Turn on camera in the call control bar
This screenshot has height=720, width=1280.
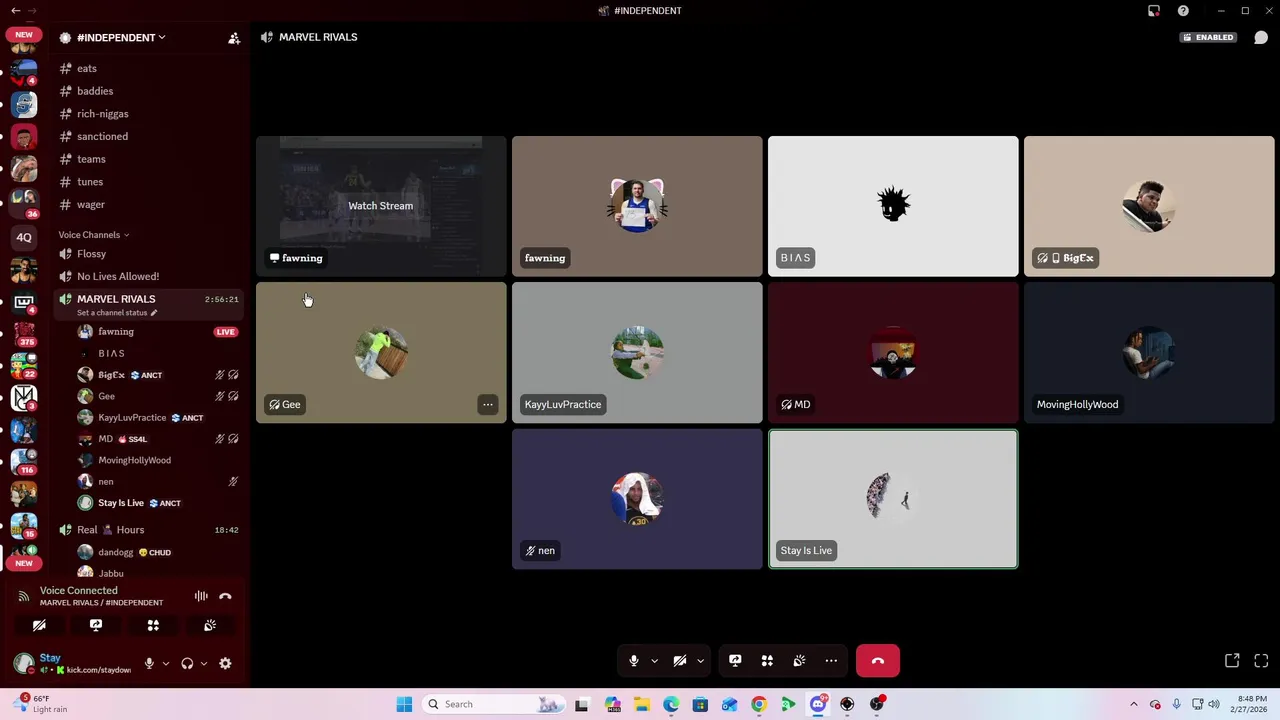(680, 661)
